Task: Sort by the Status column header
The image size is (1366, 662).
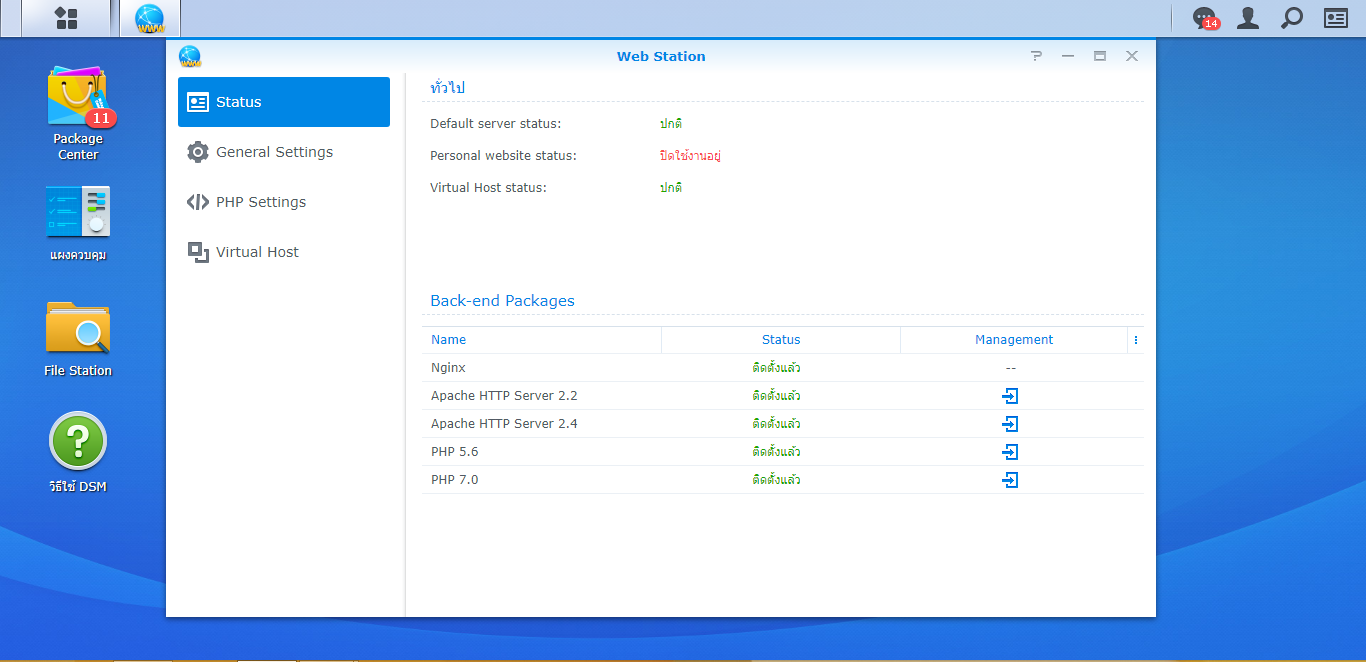Action: pyautogui.click(x=781, y=340)
